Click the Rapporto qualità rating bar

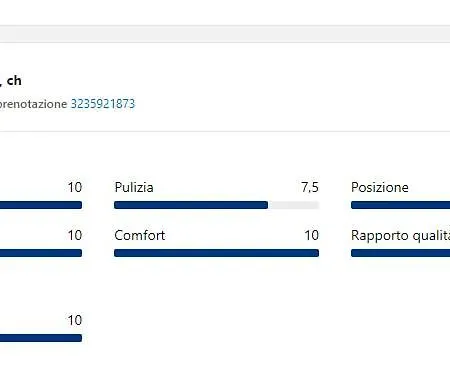tap(400, 253)
